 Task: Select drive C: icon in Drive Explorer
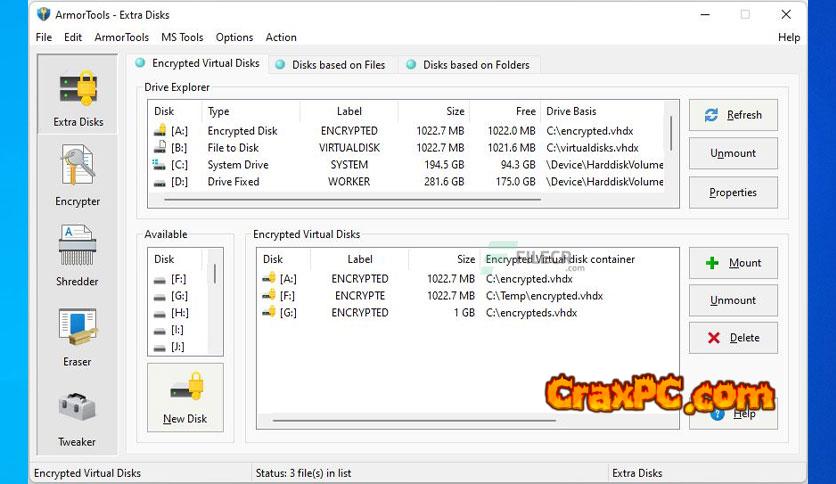click(x=159, y=164)
